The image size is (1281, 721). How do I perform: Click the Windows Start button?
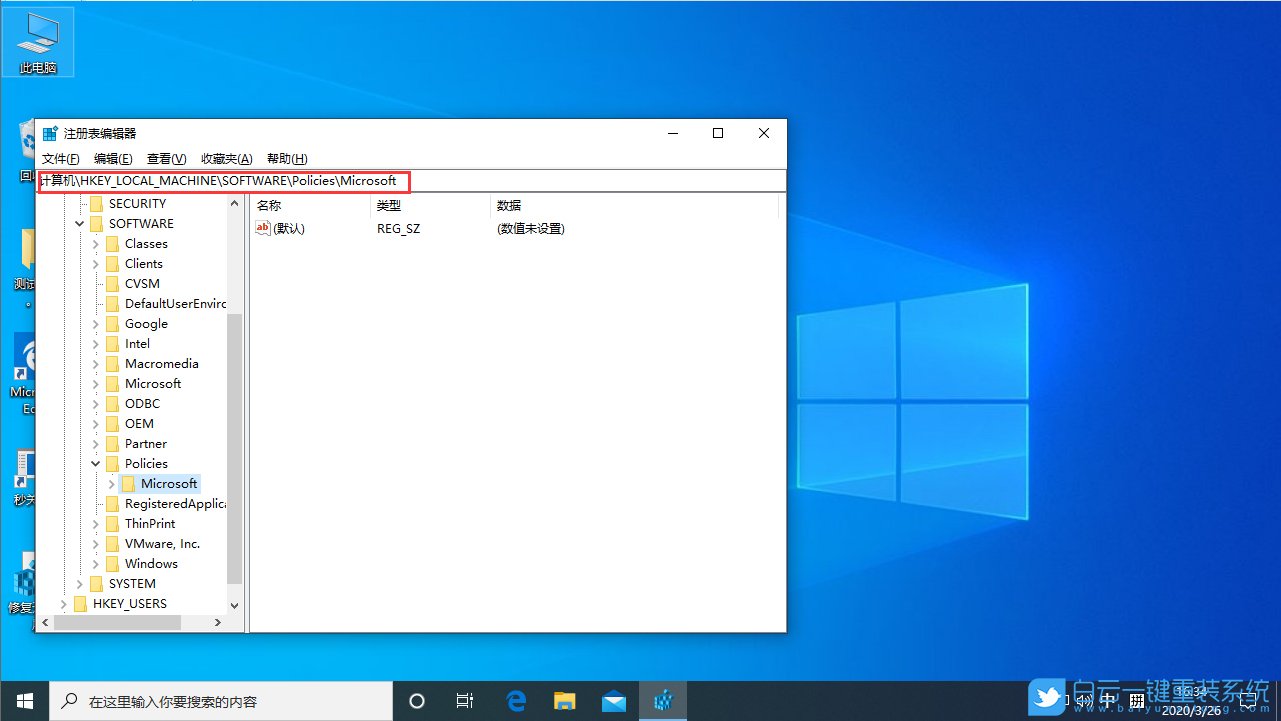24,700
